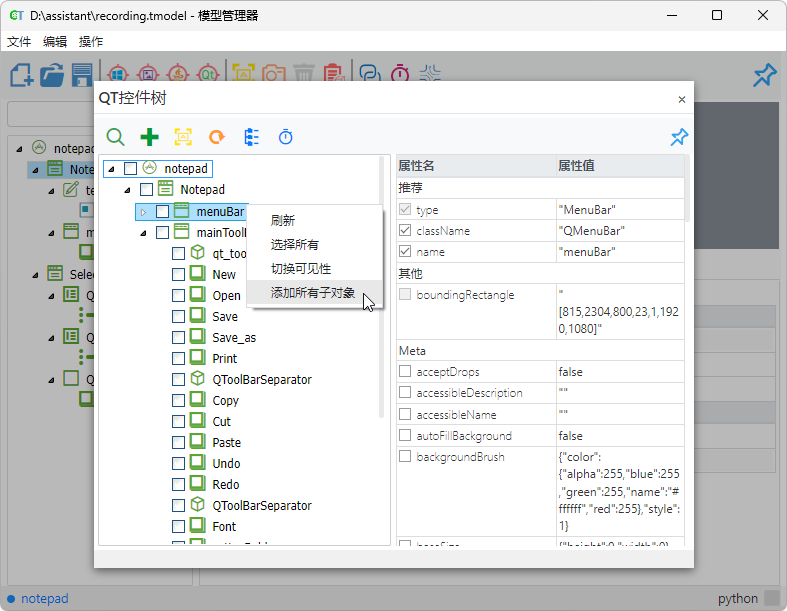Collapse the root notepad node arrow
787x611 pixels.
(111, 169)
